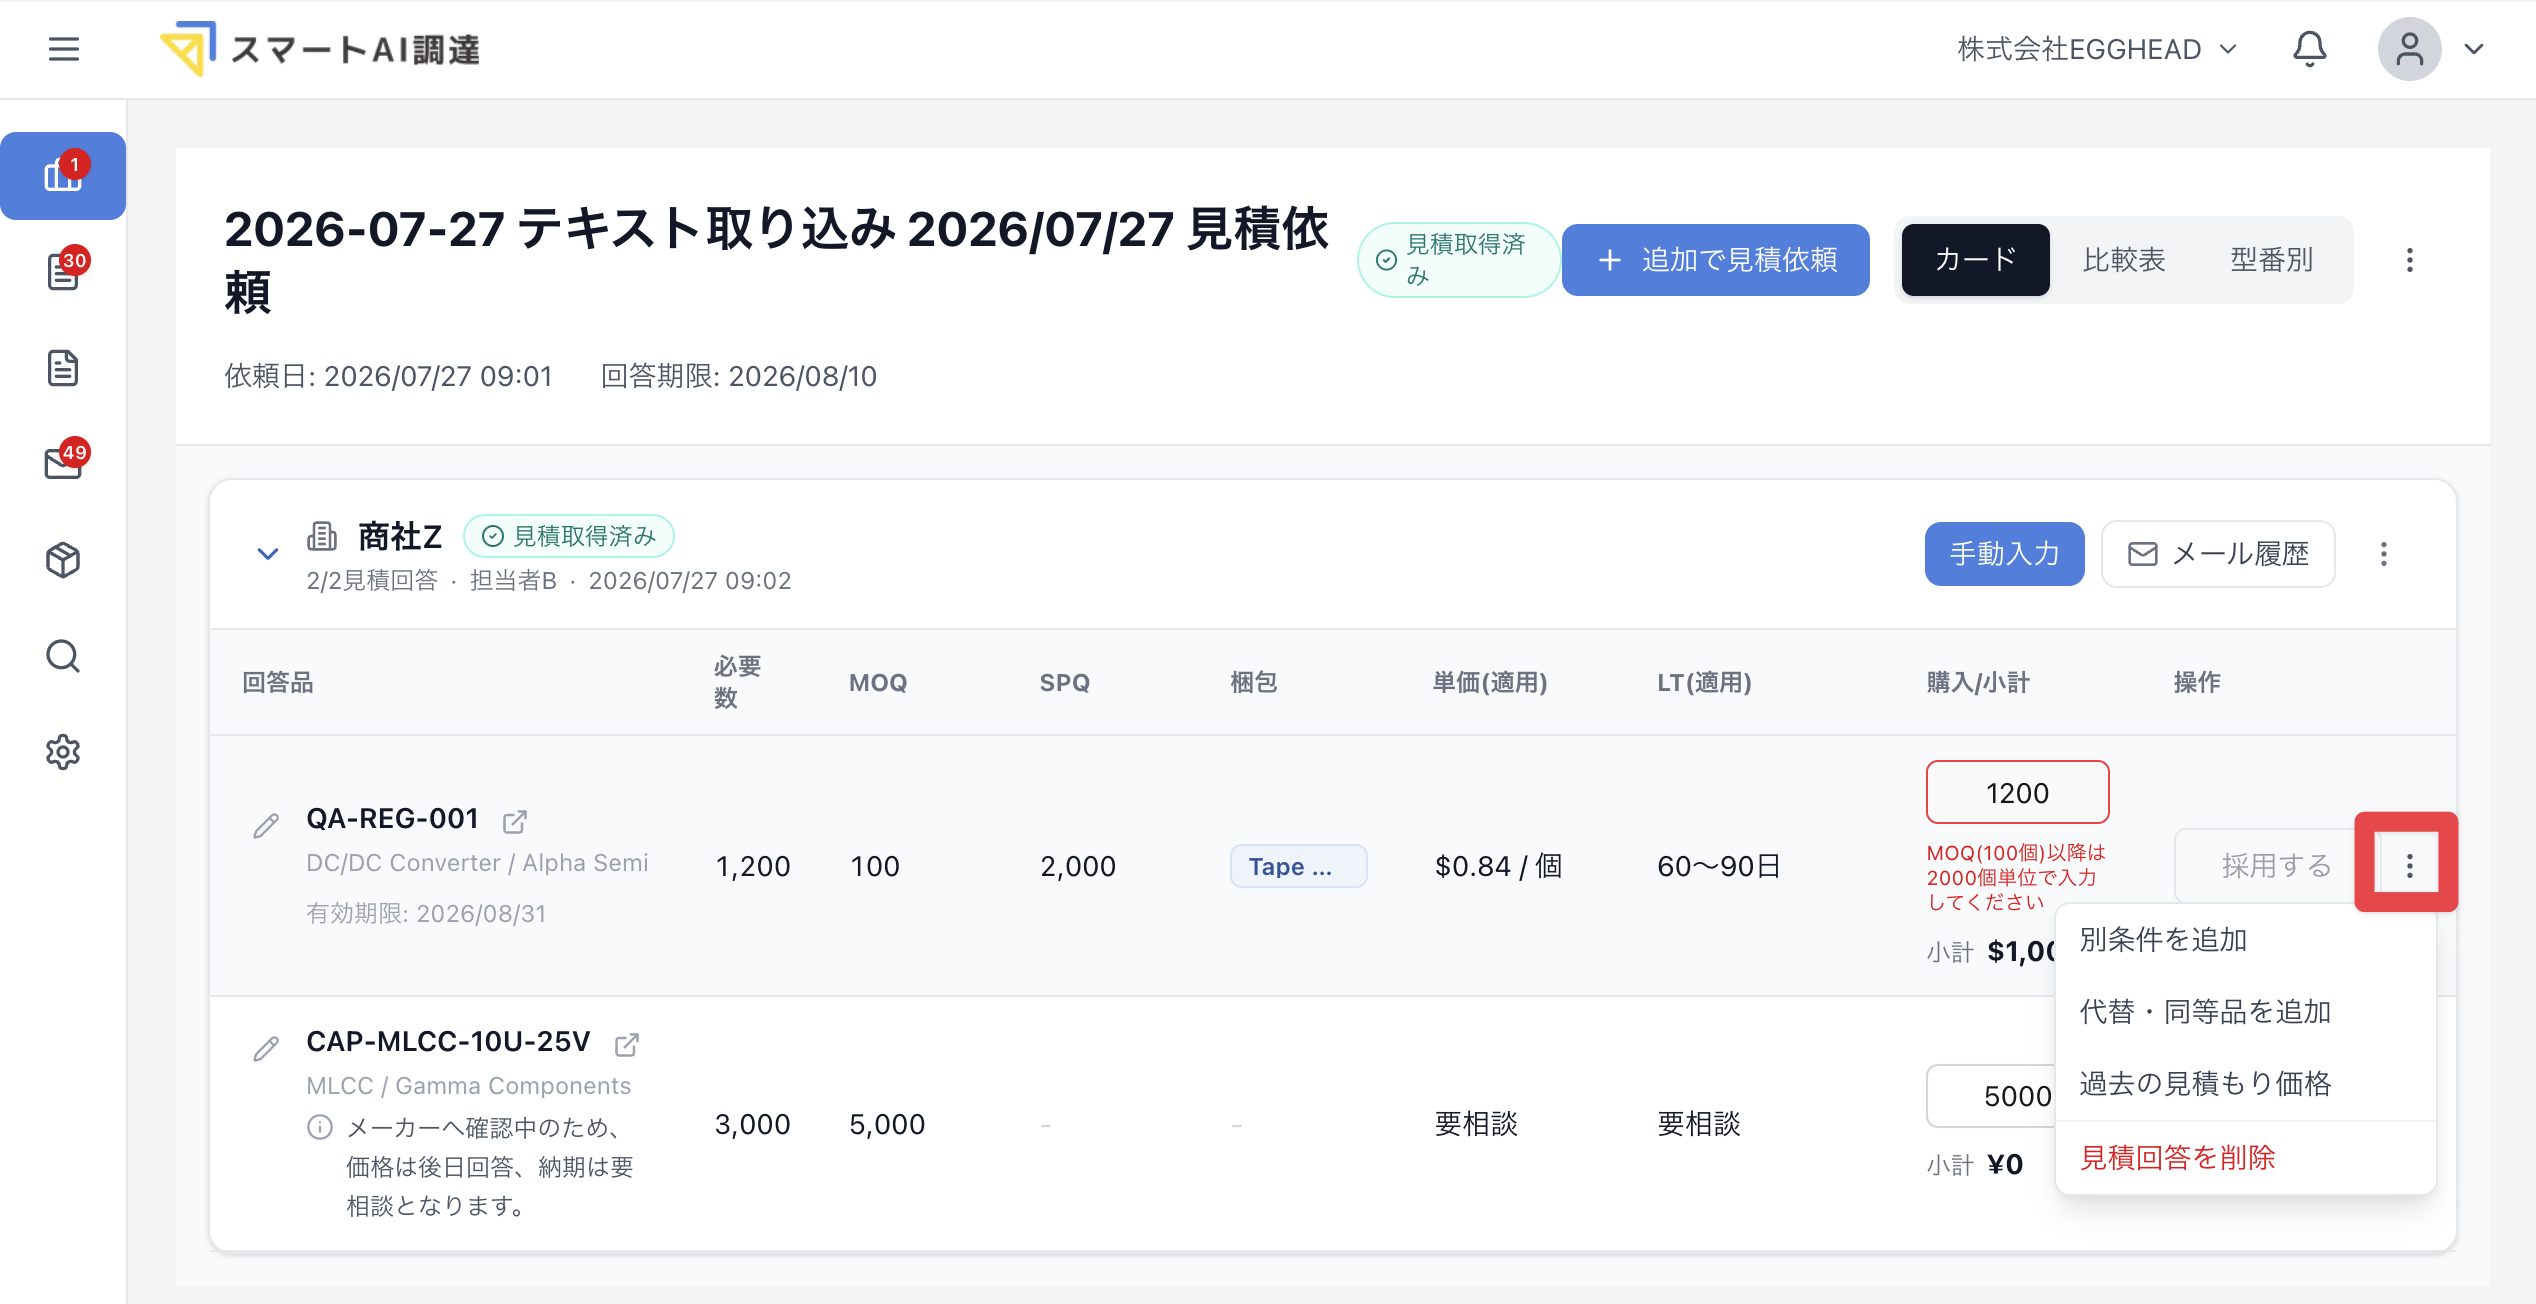
Task: Open the page-level three-dot menu beside 型番別
Action: tap(2410, 260)
